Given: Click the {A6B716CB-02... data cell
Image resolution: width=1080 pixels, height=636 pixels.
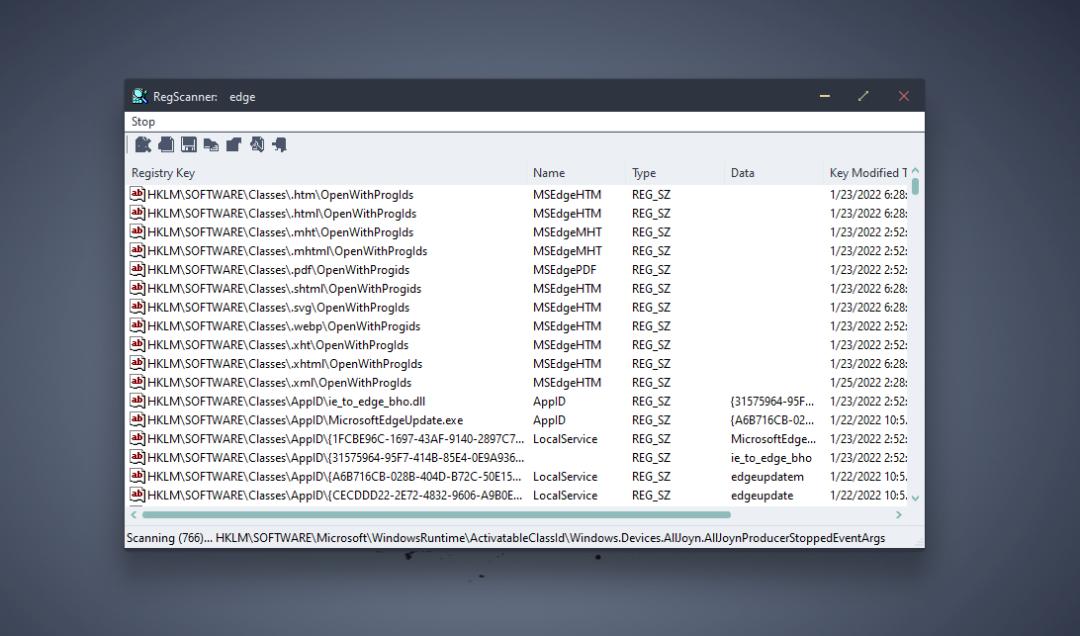Looking at the screenshot, I should (x=772, y=420).
